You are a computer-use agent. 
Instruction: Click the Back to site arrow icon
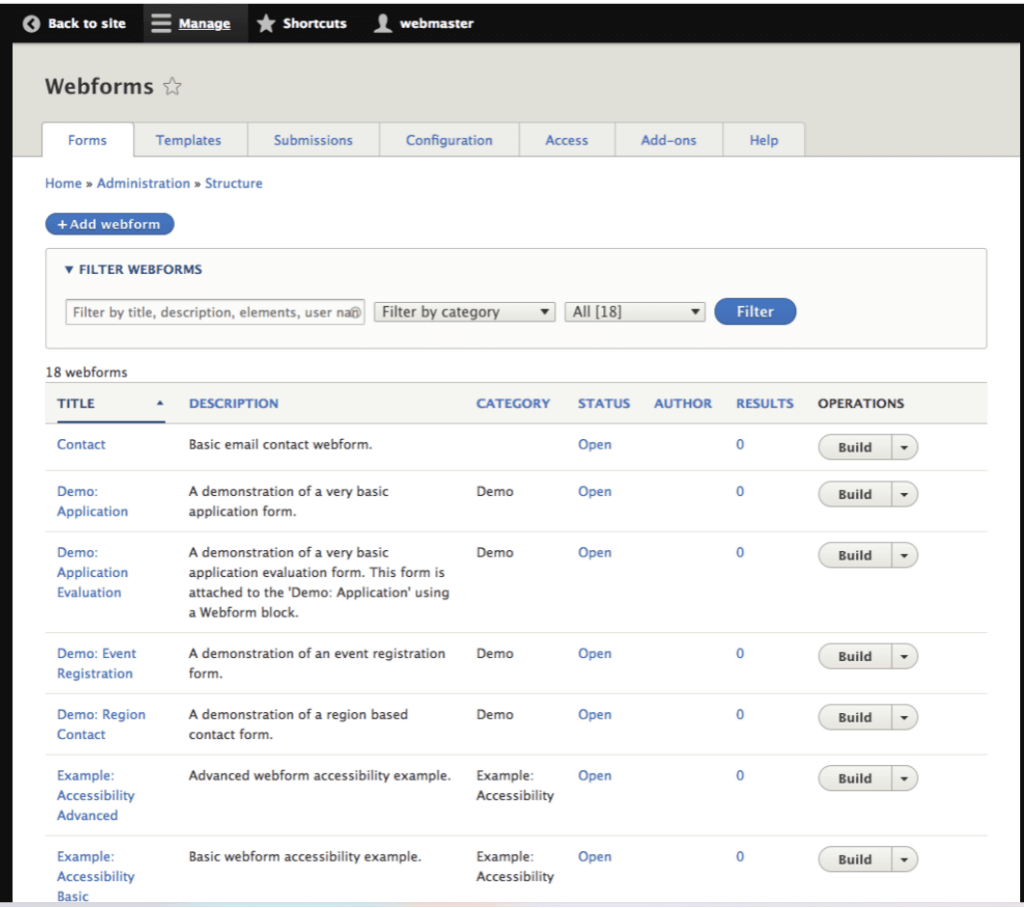tap(30, 22)
